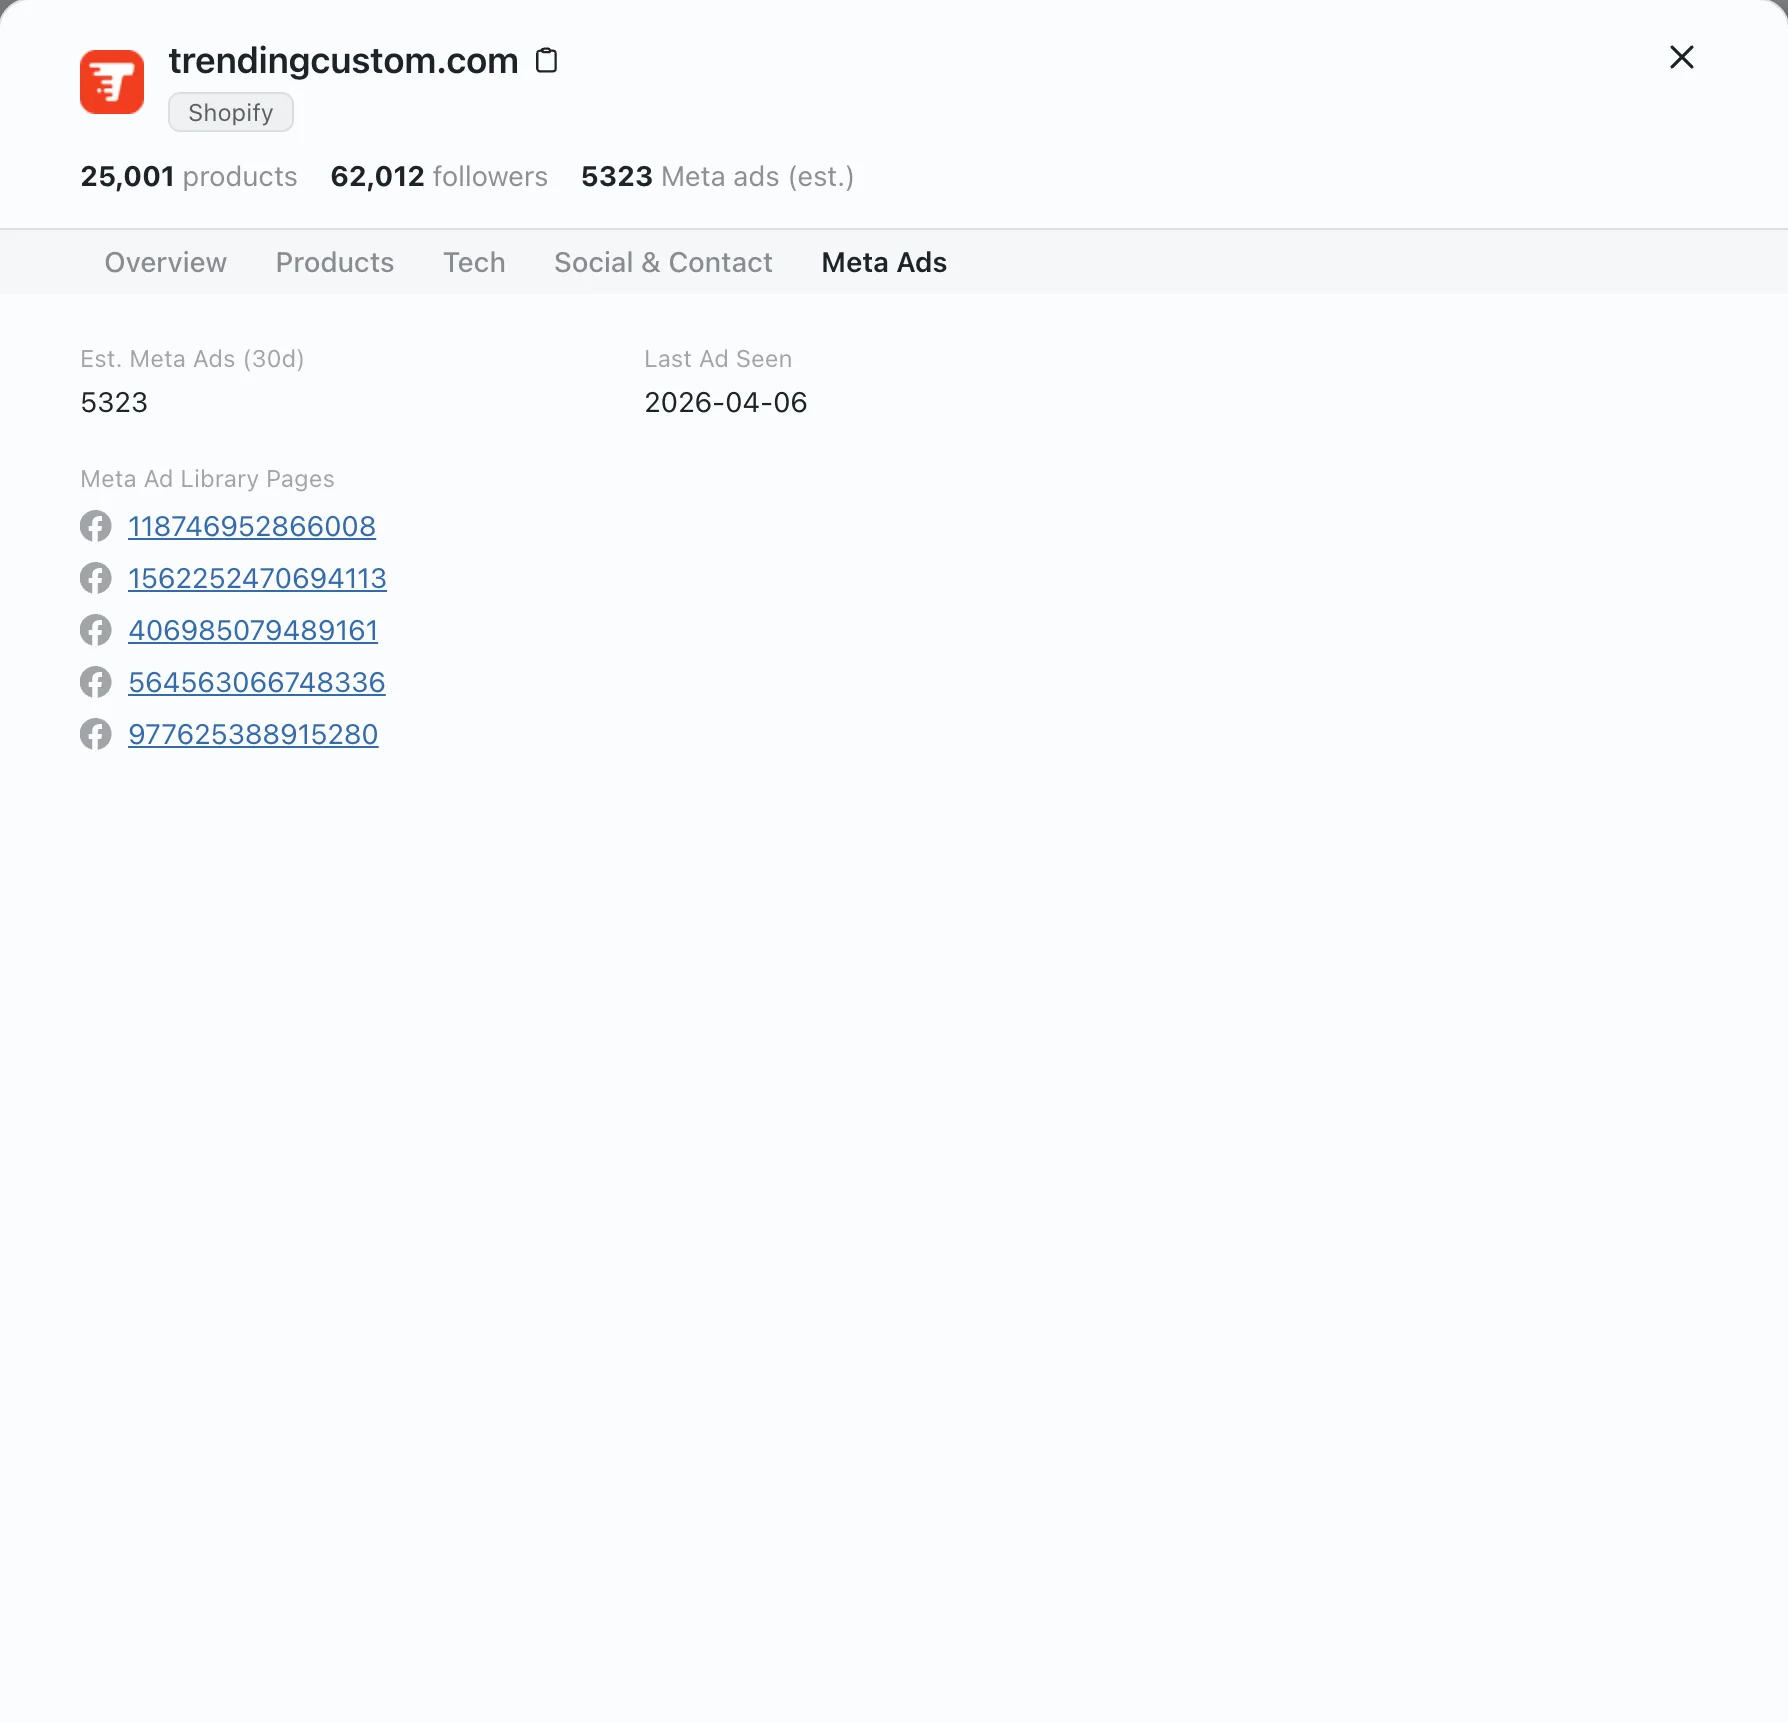Open ad library page link 1562252470694113

tap(257, 578)
